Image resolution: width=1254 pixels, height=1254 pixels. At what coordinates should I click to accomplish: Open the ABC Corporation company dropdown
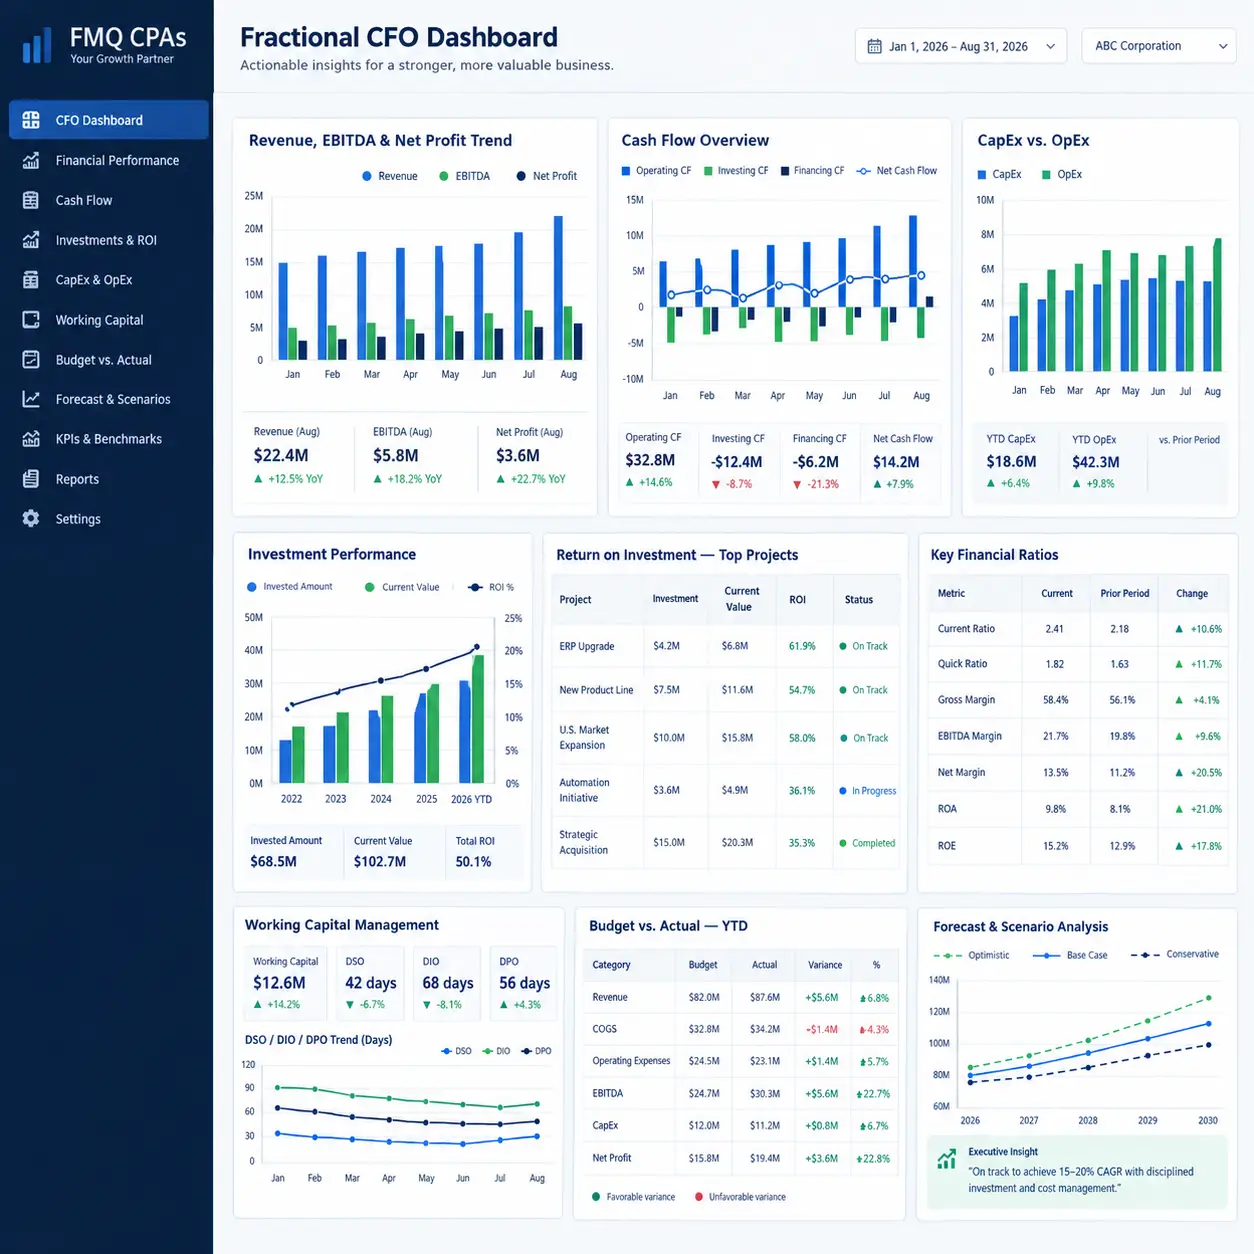[1159, 46]
